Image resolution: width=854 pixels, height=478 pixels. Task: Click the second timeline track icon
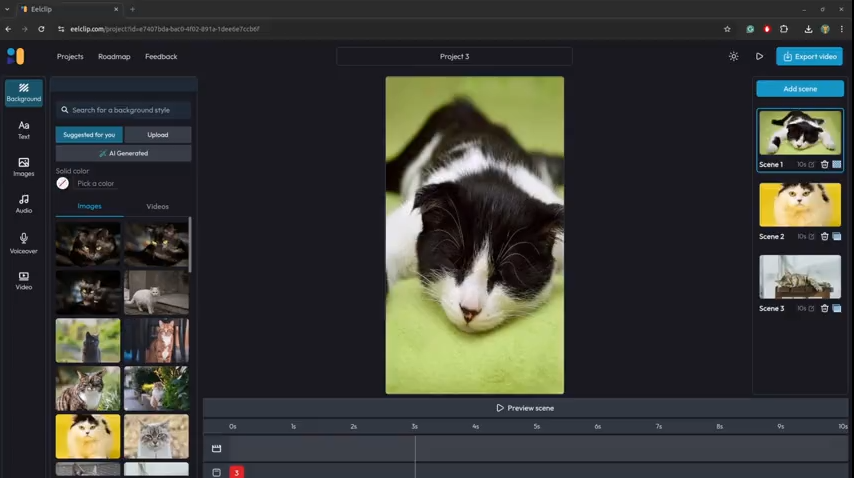[216, 472]
